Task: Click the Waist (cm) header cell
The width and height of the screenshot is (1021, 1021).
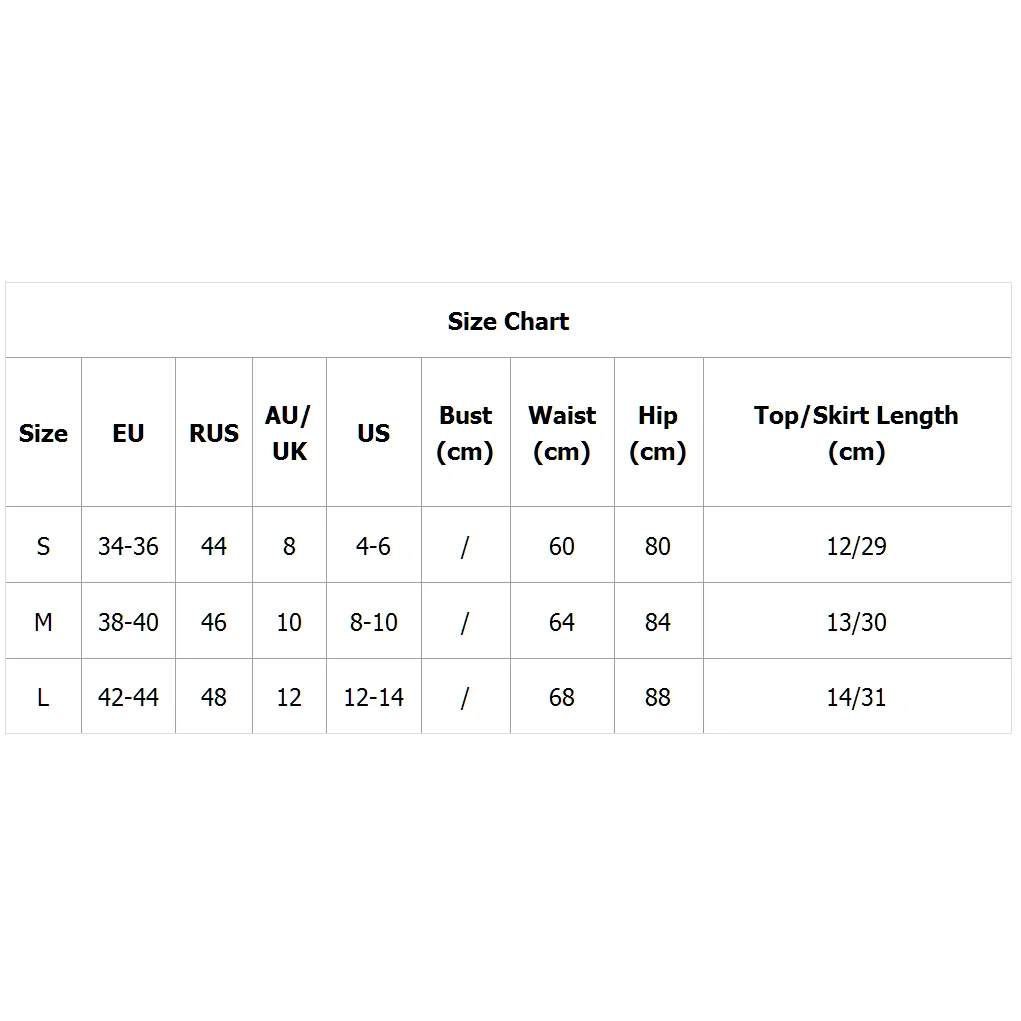Action: (562, 433)
